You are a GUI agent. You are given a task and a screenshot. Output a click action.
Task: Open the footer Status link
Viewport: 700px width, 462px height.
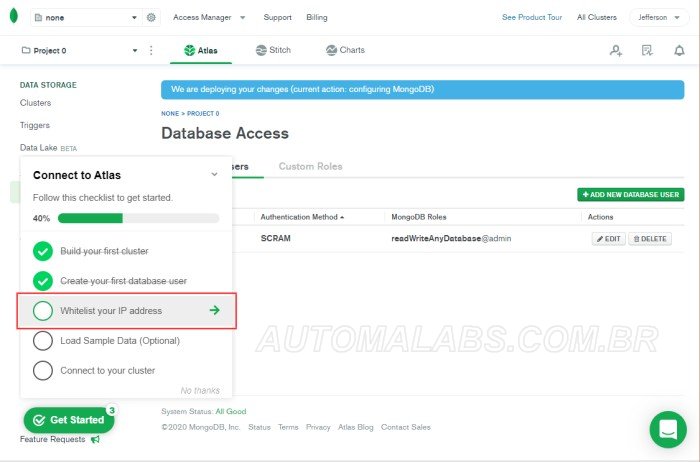click(x=259, y=427)
